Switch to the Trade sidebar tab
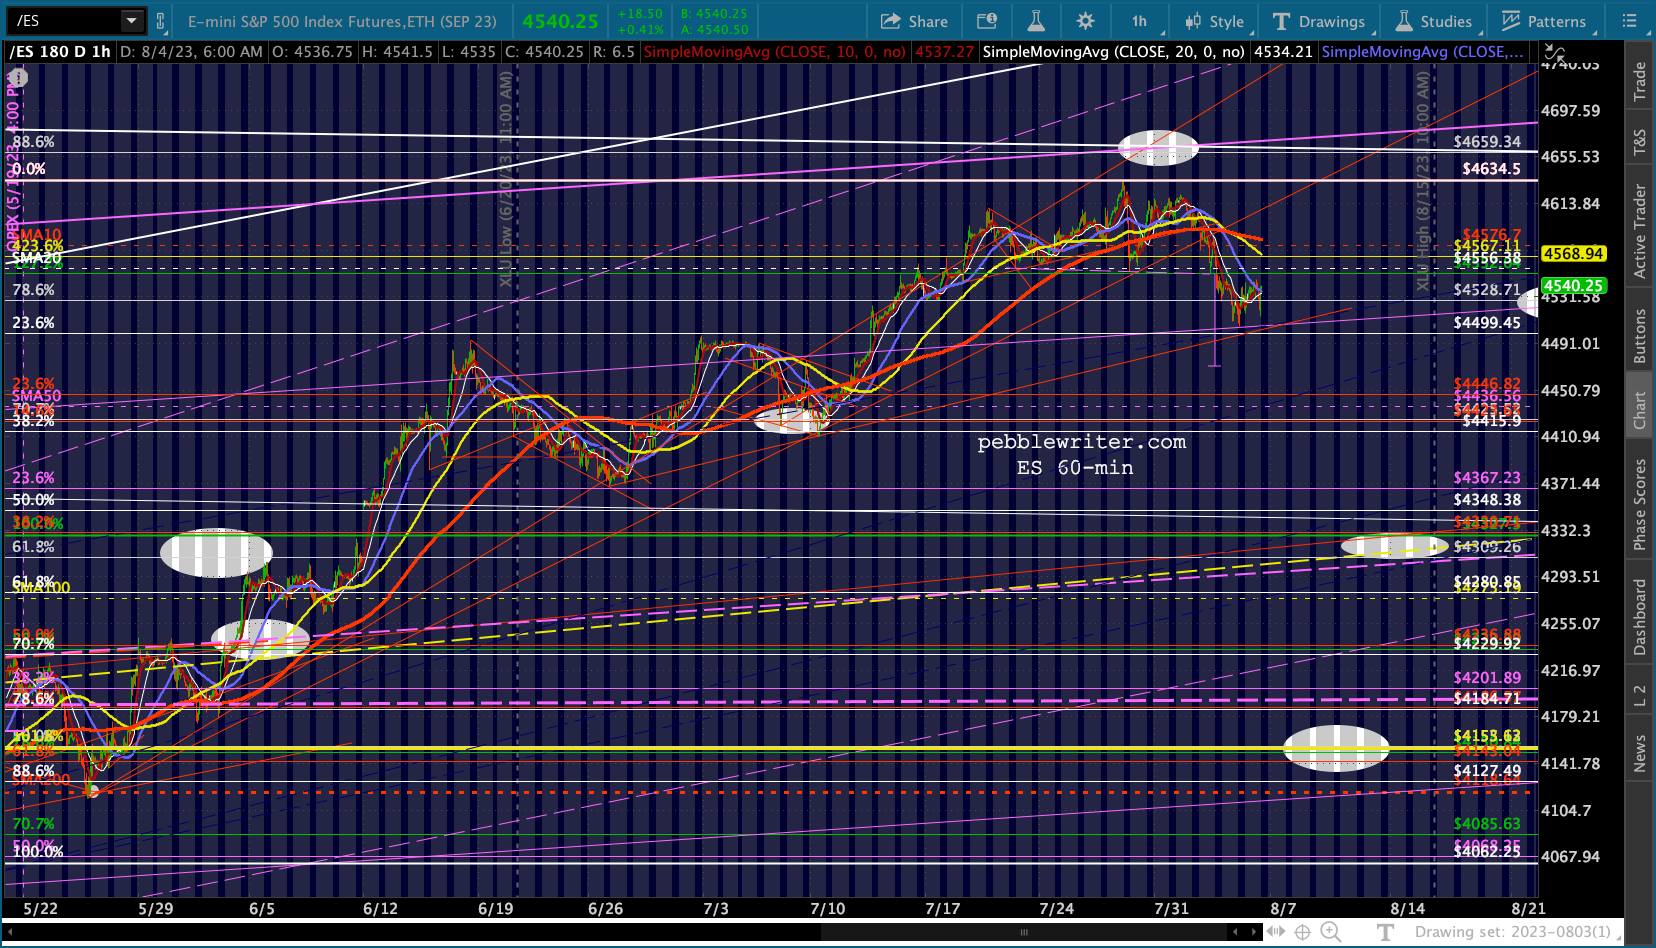The image size is (1656, 948). pos(1640,81)
